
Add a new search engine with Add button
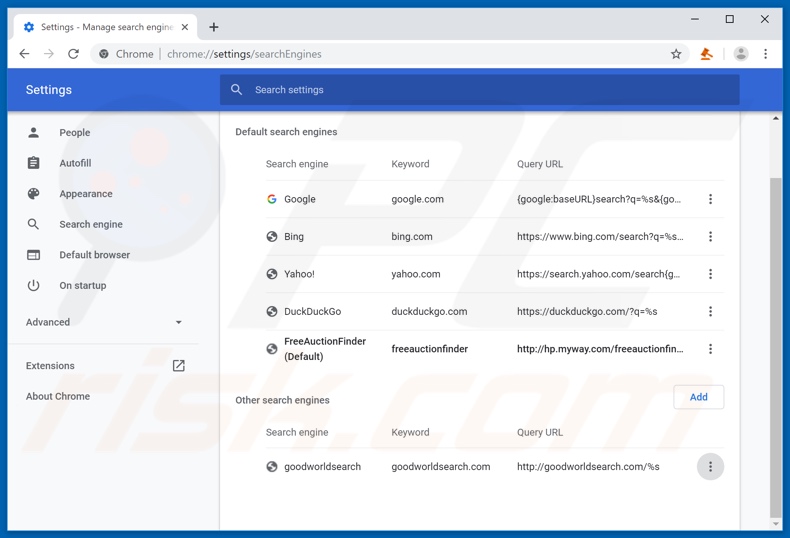click(698, 397)
